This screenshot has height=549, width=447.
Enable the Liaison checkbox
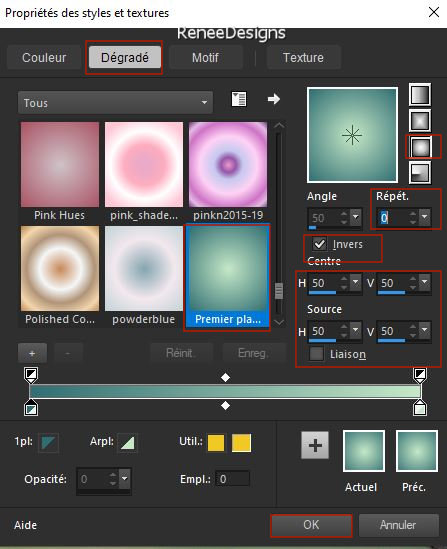tap(316, 354)
